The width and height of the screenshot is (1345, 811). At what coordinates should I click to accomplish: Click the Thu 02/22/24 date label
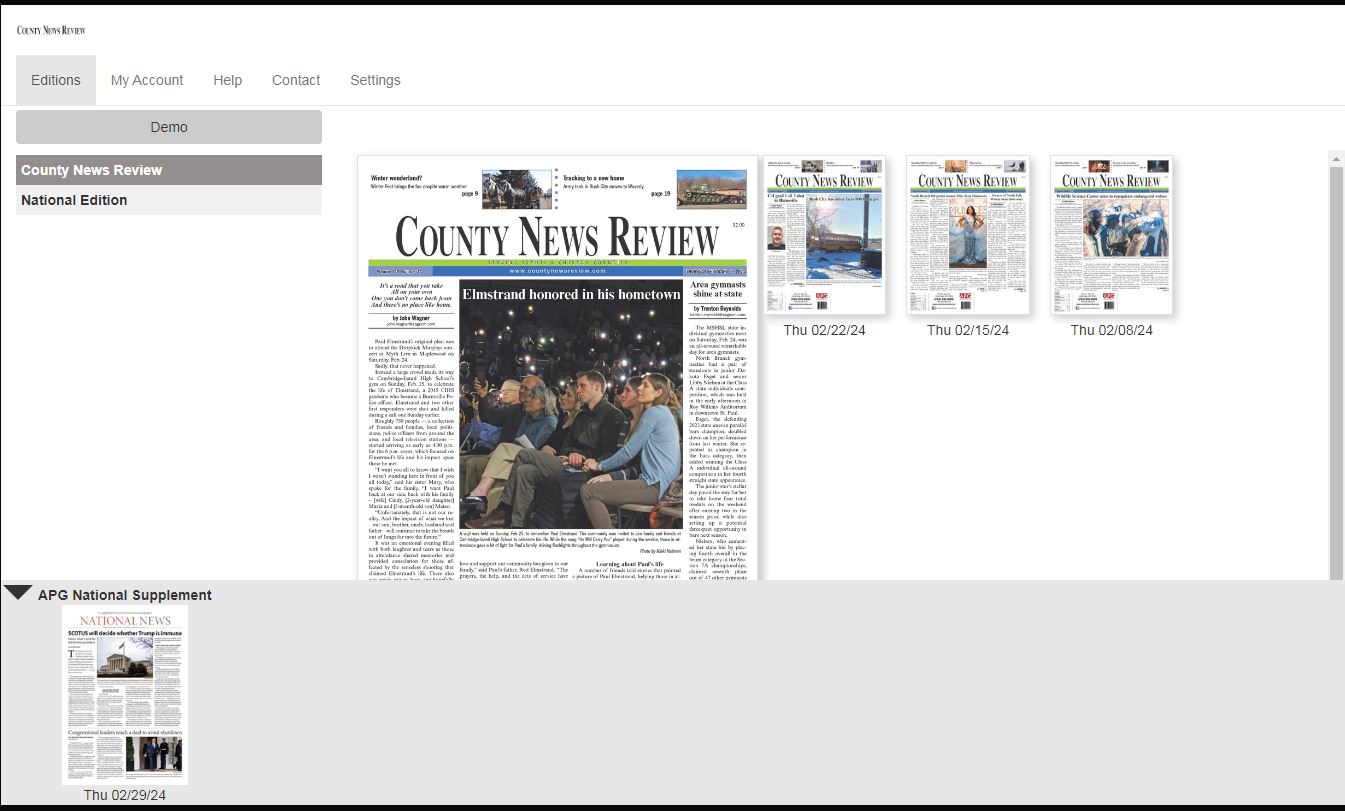click(825, 330)
